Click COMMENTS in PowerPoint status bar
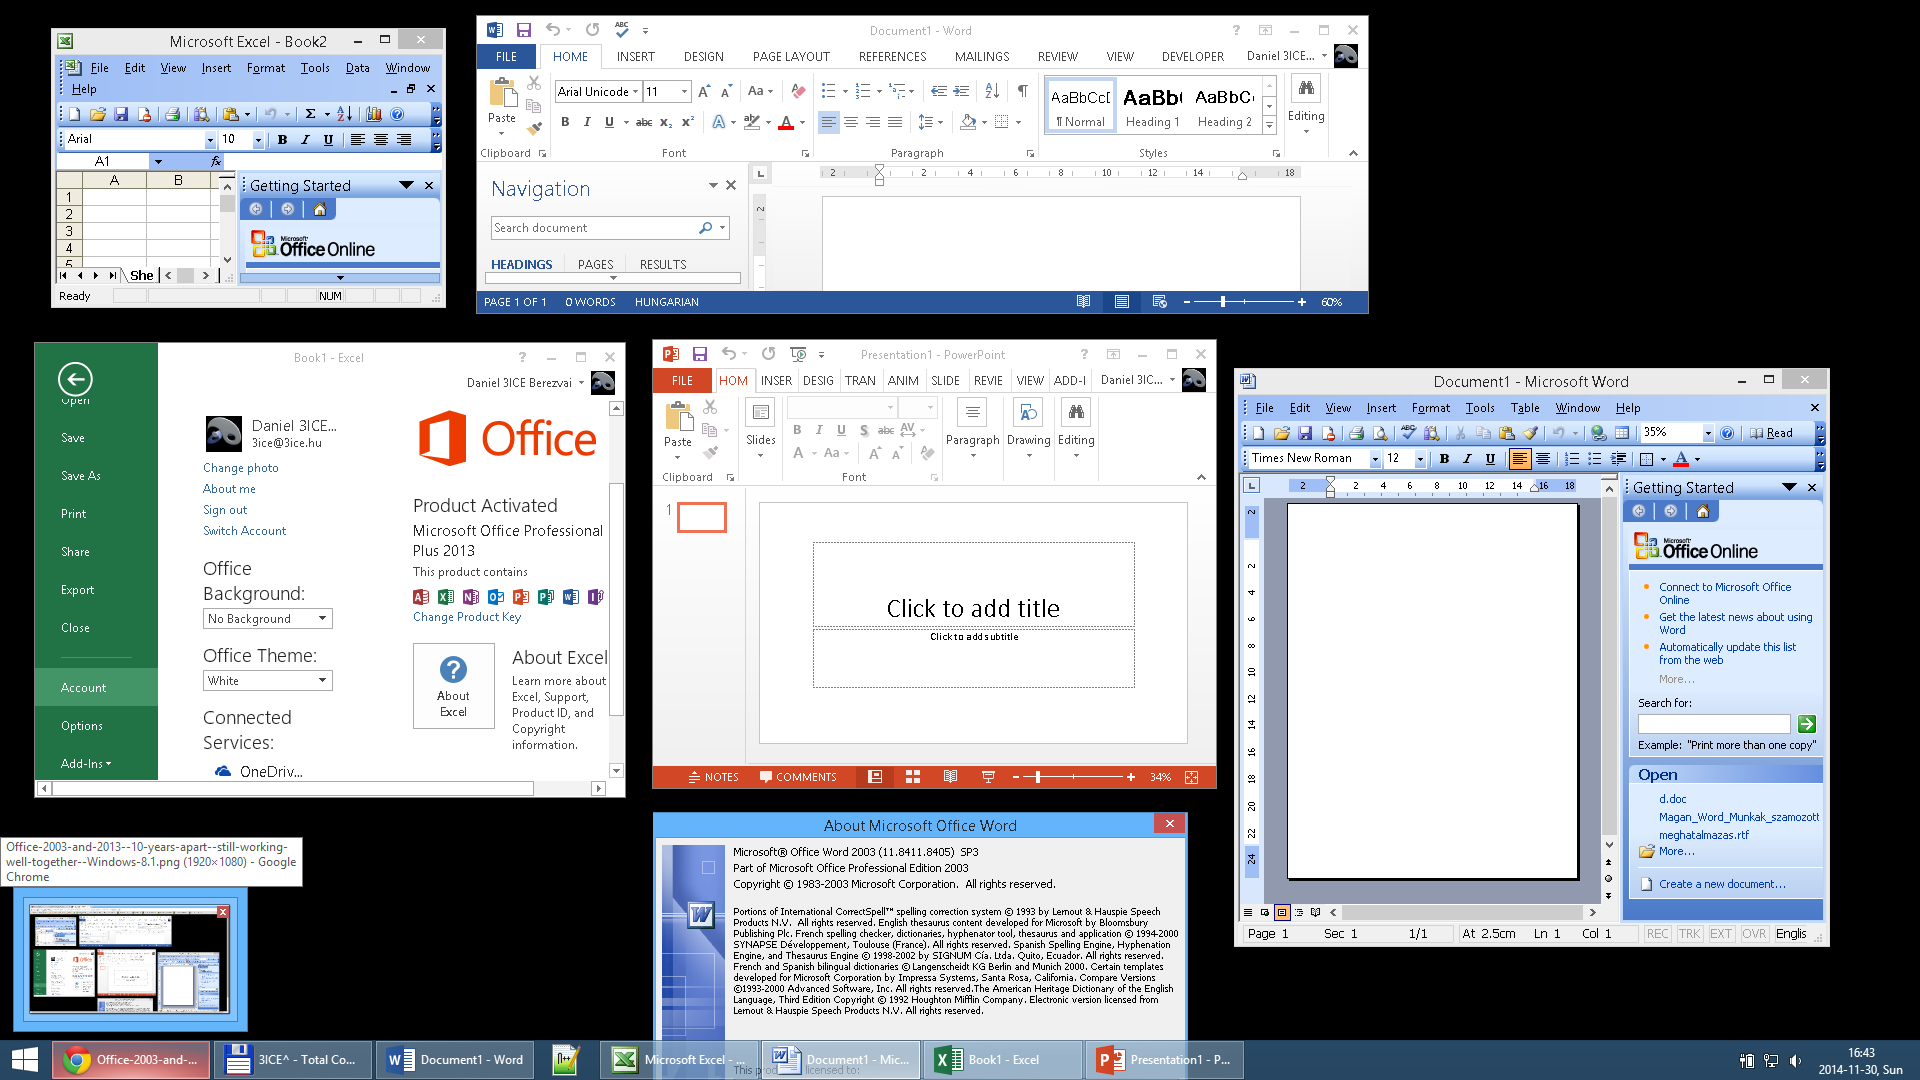Viewport: 1920px width, 1080px height. [x=798, y=777]
